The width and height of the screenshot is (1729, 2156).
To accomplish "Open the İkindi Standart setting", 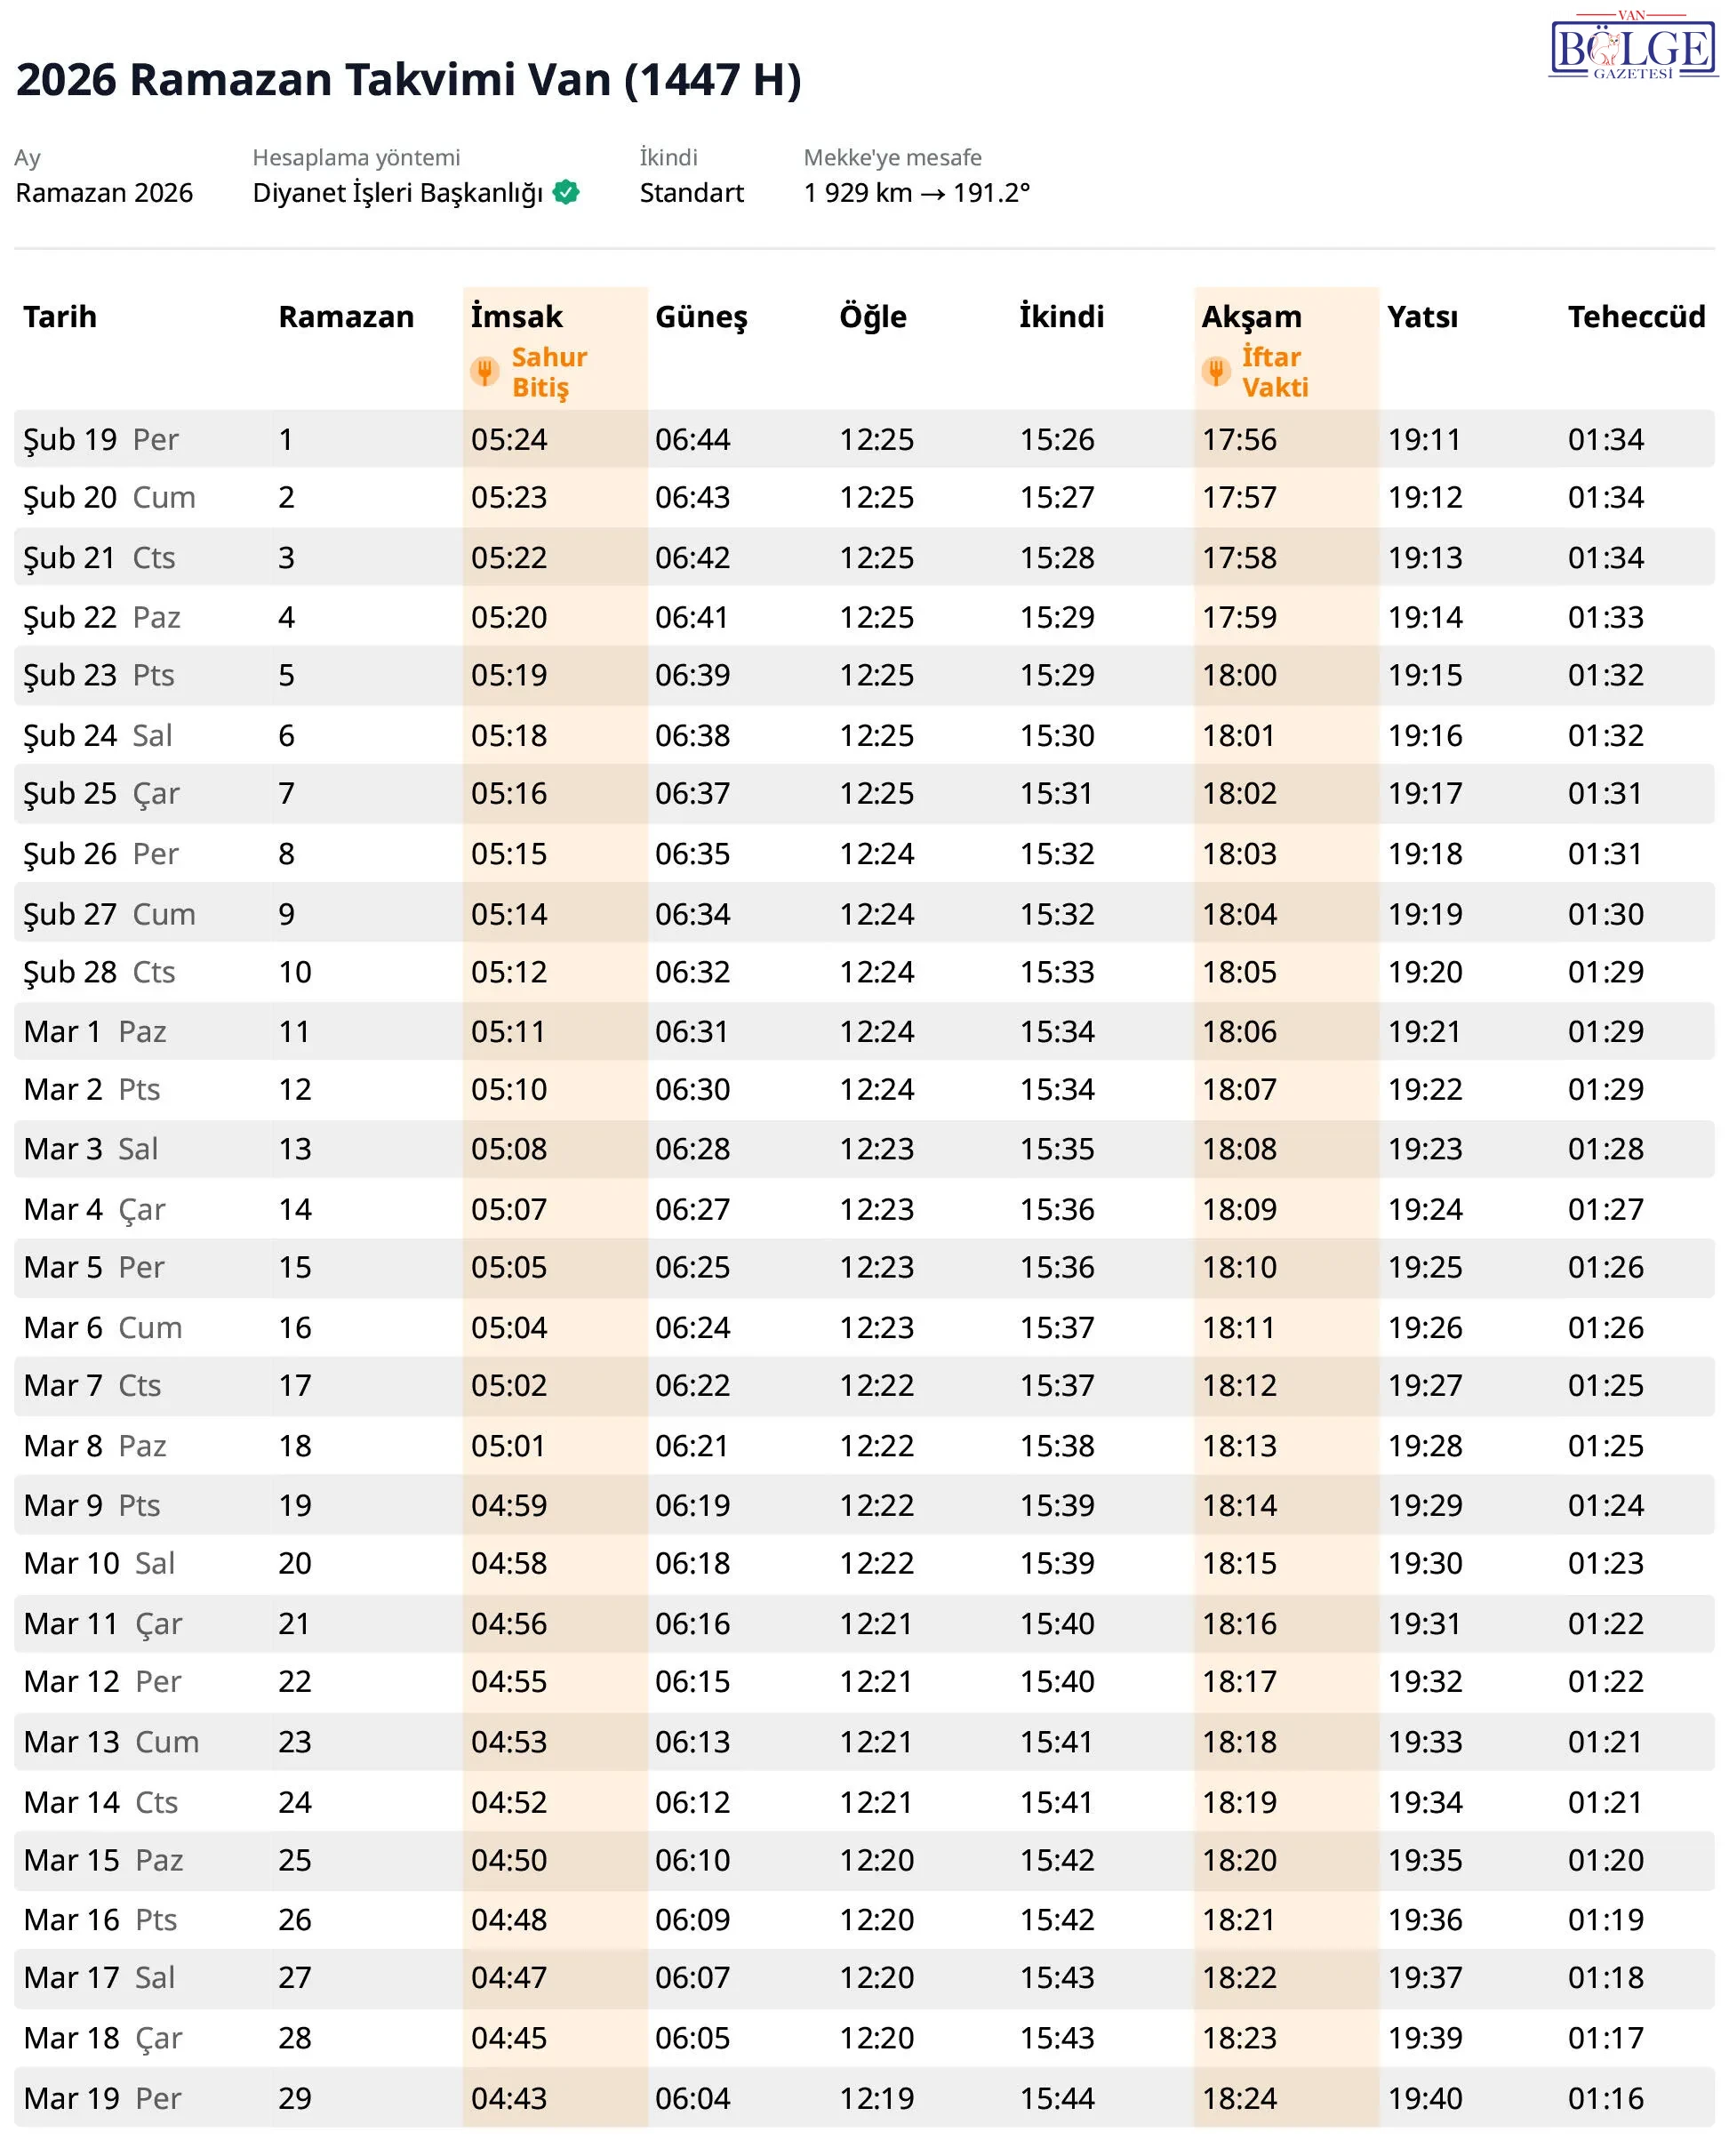I will coord(691,193).
